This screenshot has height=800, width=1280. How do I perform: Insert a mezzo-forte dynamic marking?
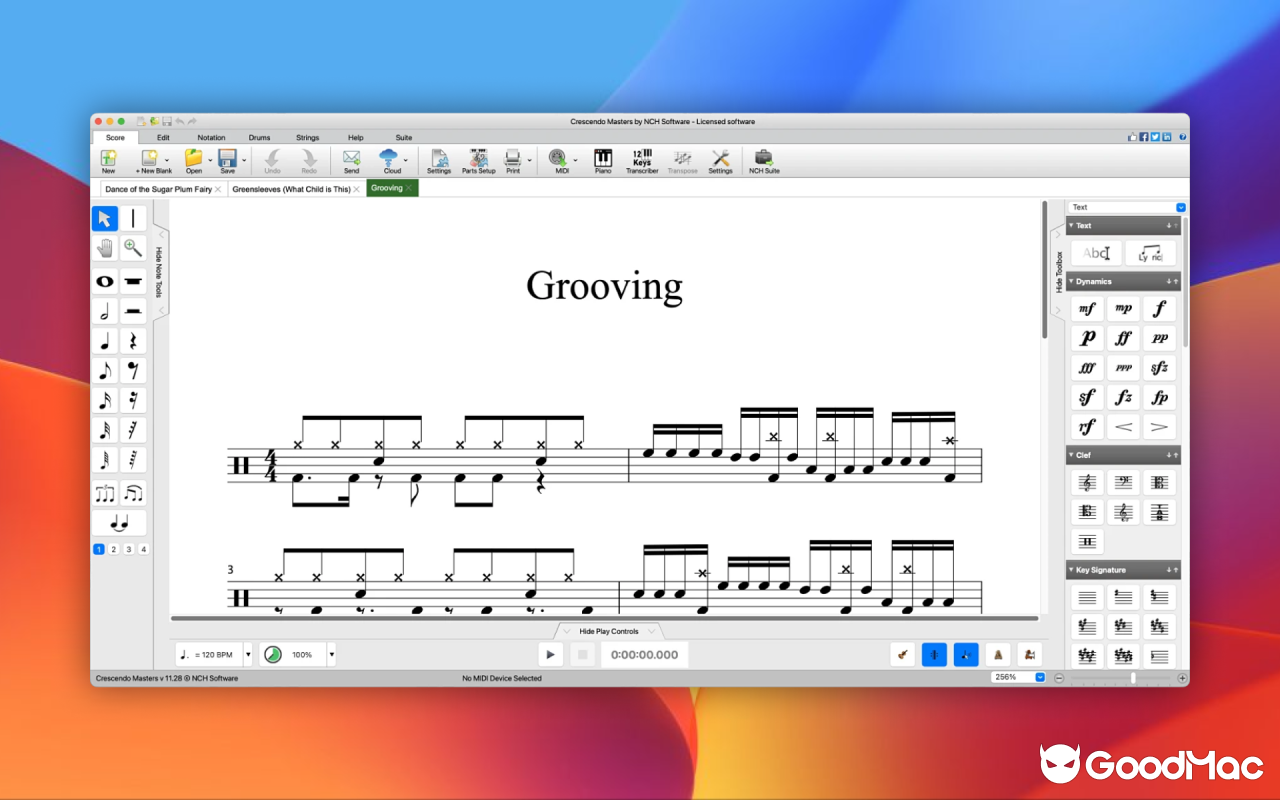[x=1086, y=308]
